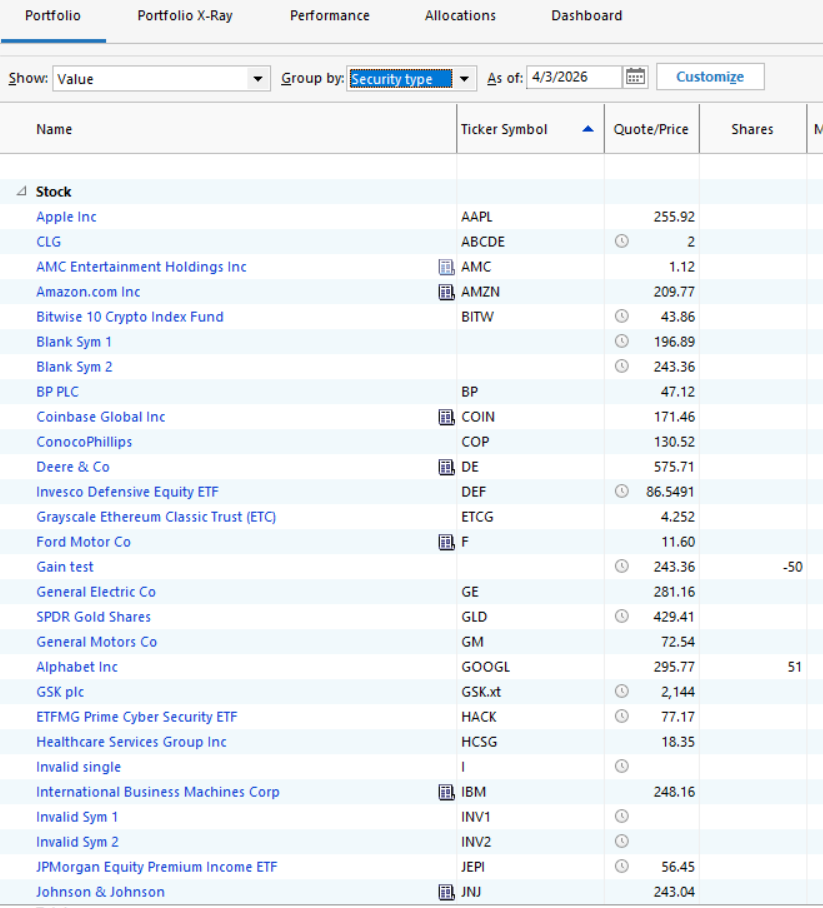This screenshot has height=908, width=823.
Task: Click clock icon in CLG price cell
Action: (x=621, y=241)
